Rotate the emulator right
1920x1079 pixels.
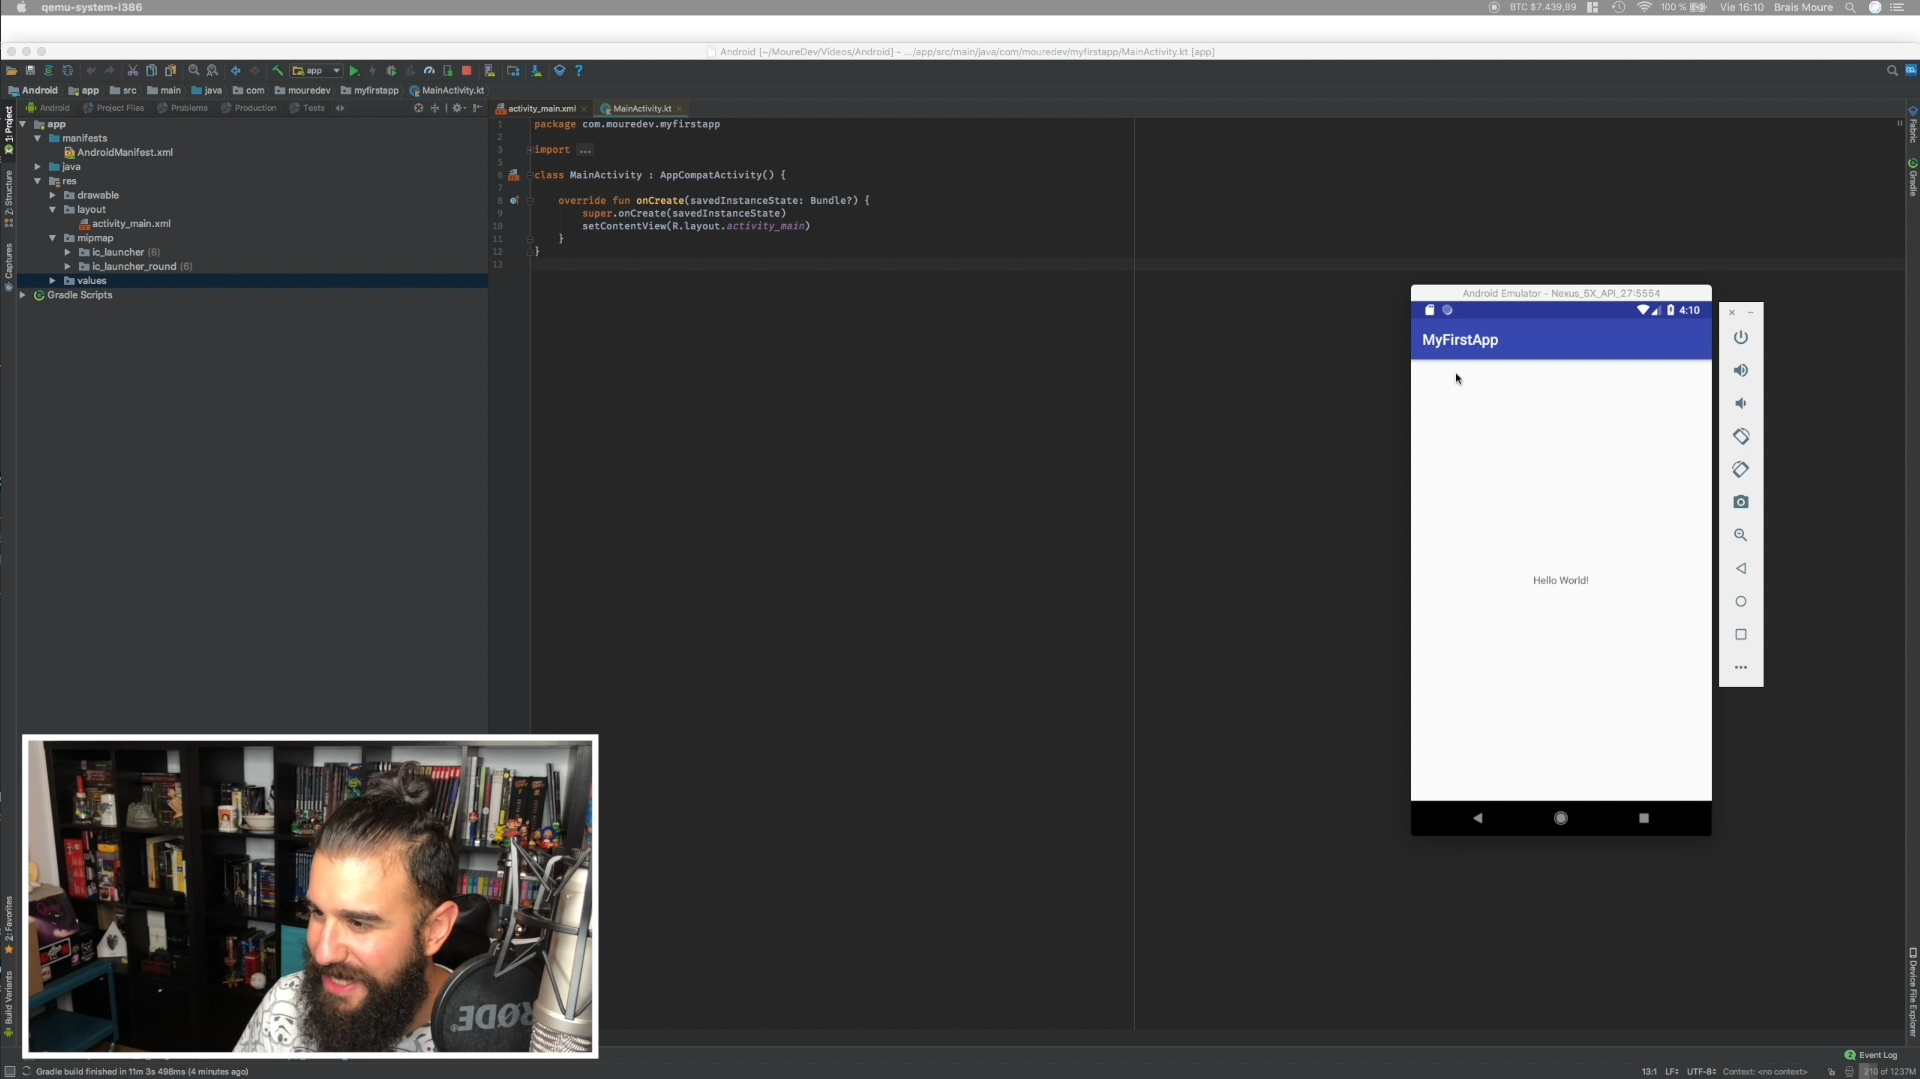1740,469
